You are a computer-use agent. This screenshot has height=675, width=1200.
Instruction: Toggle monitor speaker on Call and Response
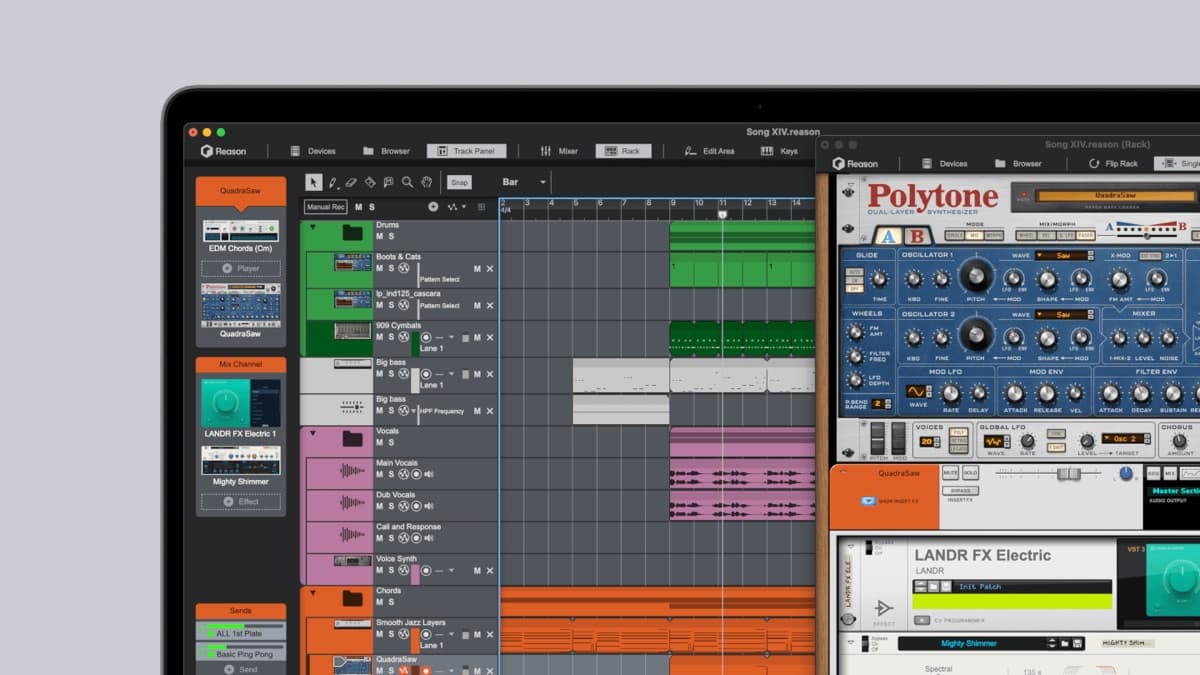click(428, 538)
